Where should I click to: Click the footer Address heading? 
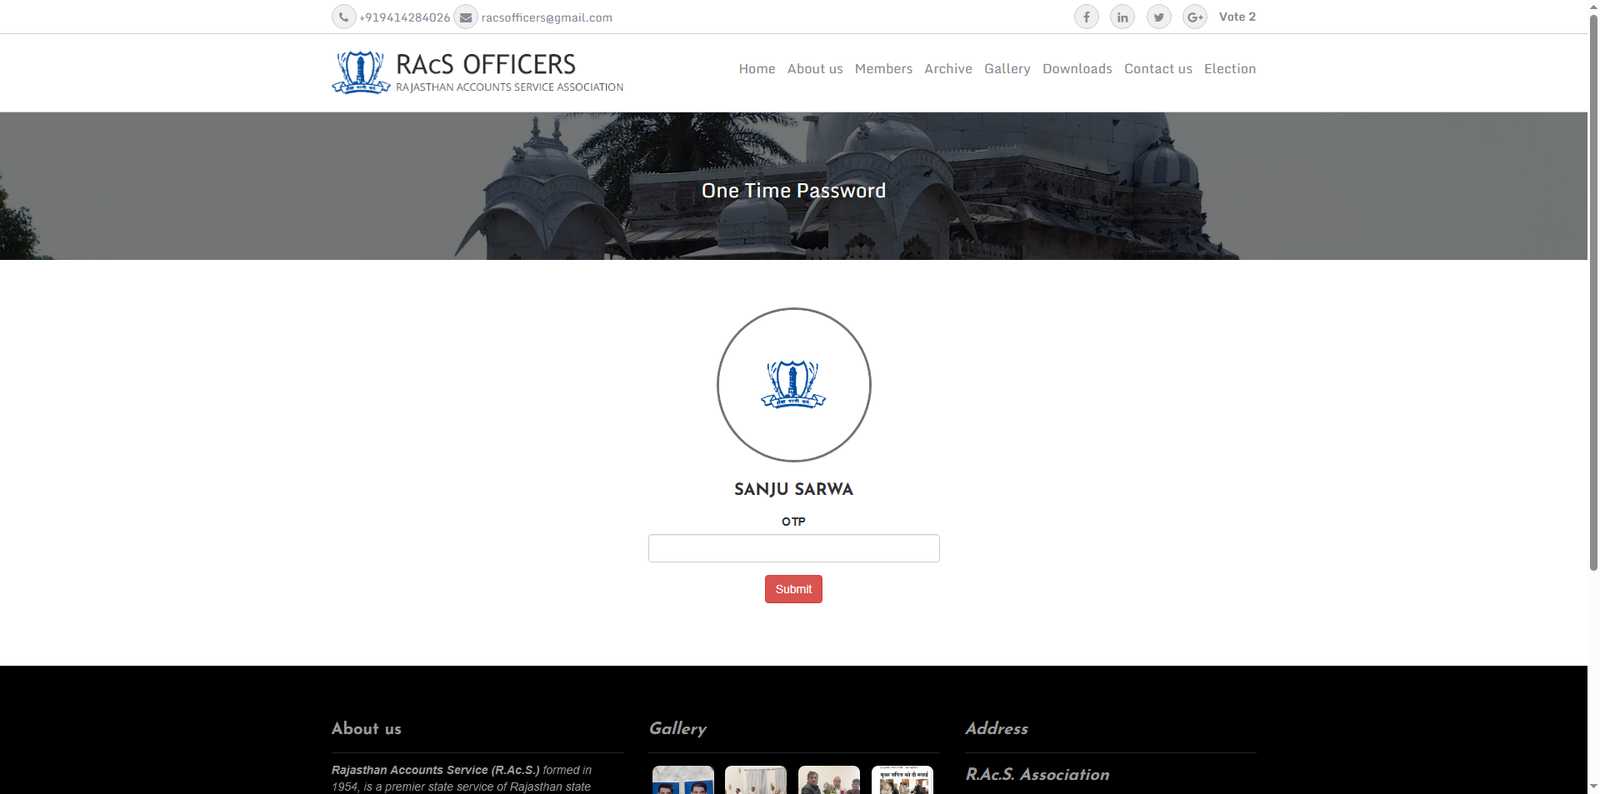[997, 729]
